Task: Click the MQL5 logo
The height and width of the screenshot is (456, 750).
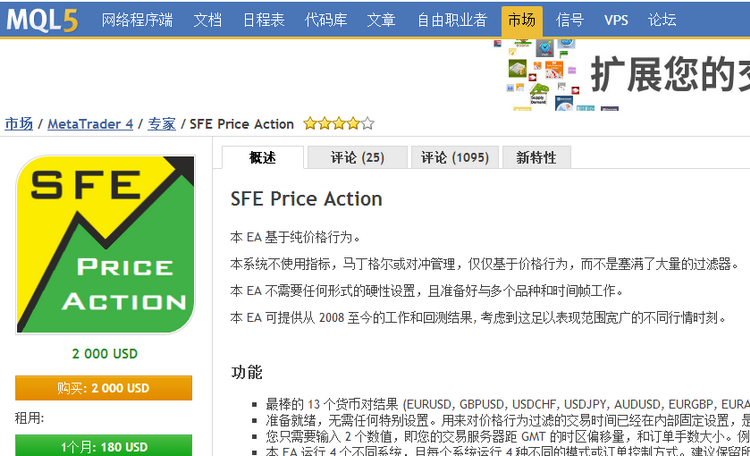Action: tap(42, 20)
